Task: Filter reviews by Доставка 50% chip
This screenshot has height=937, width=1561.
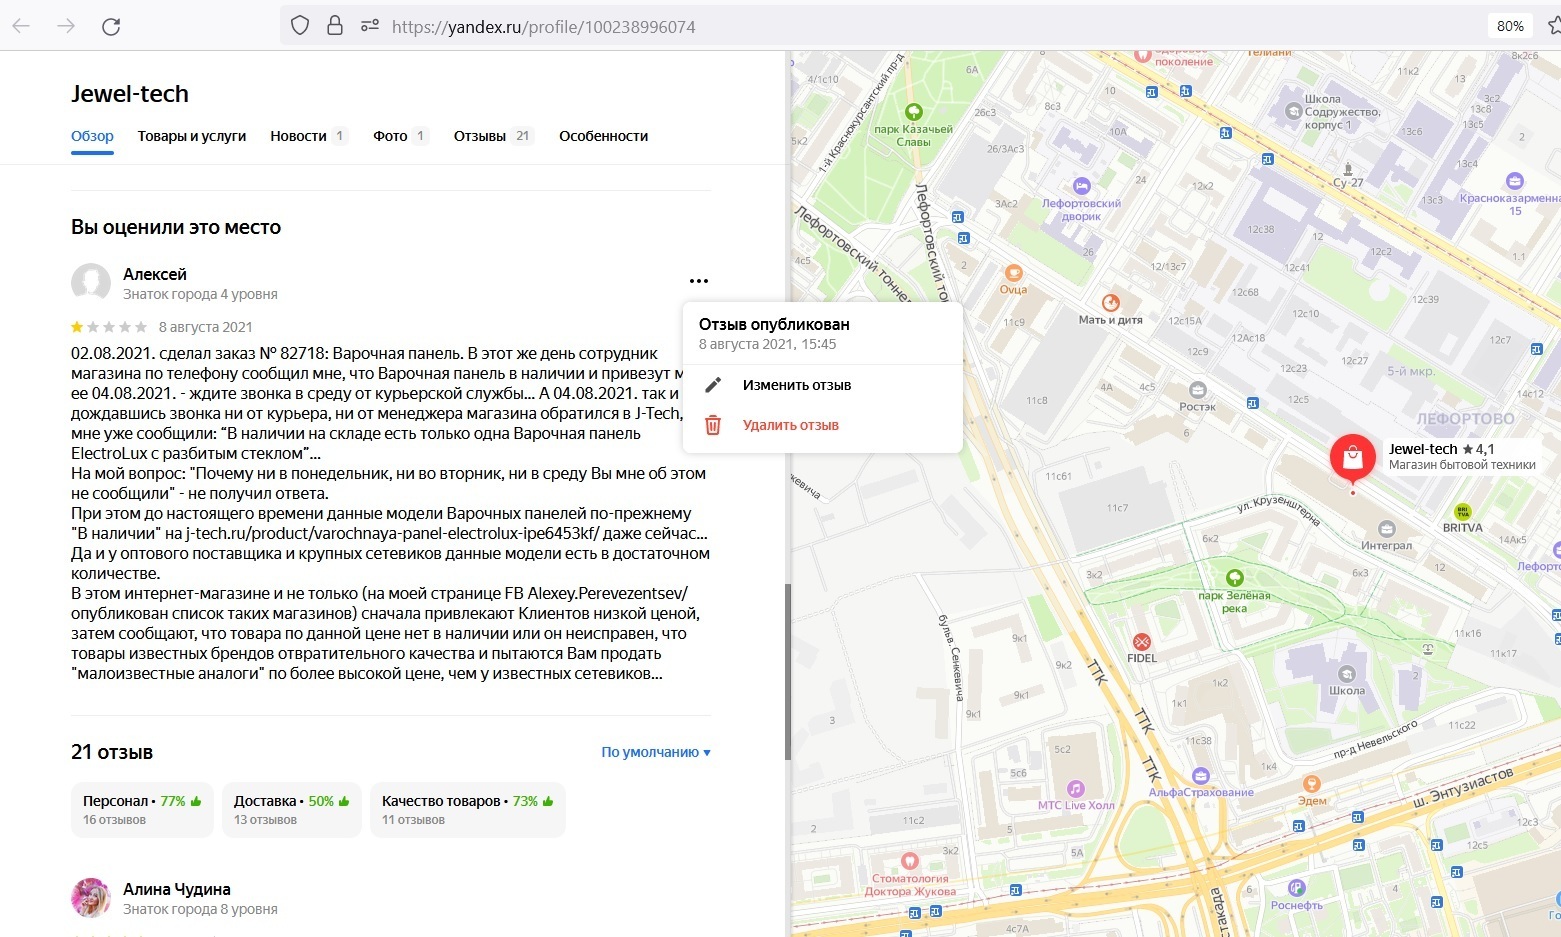Action: coord(291,810)
